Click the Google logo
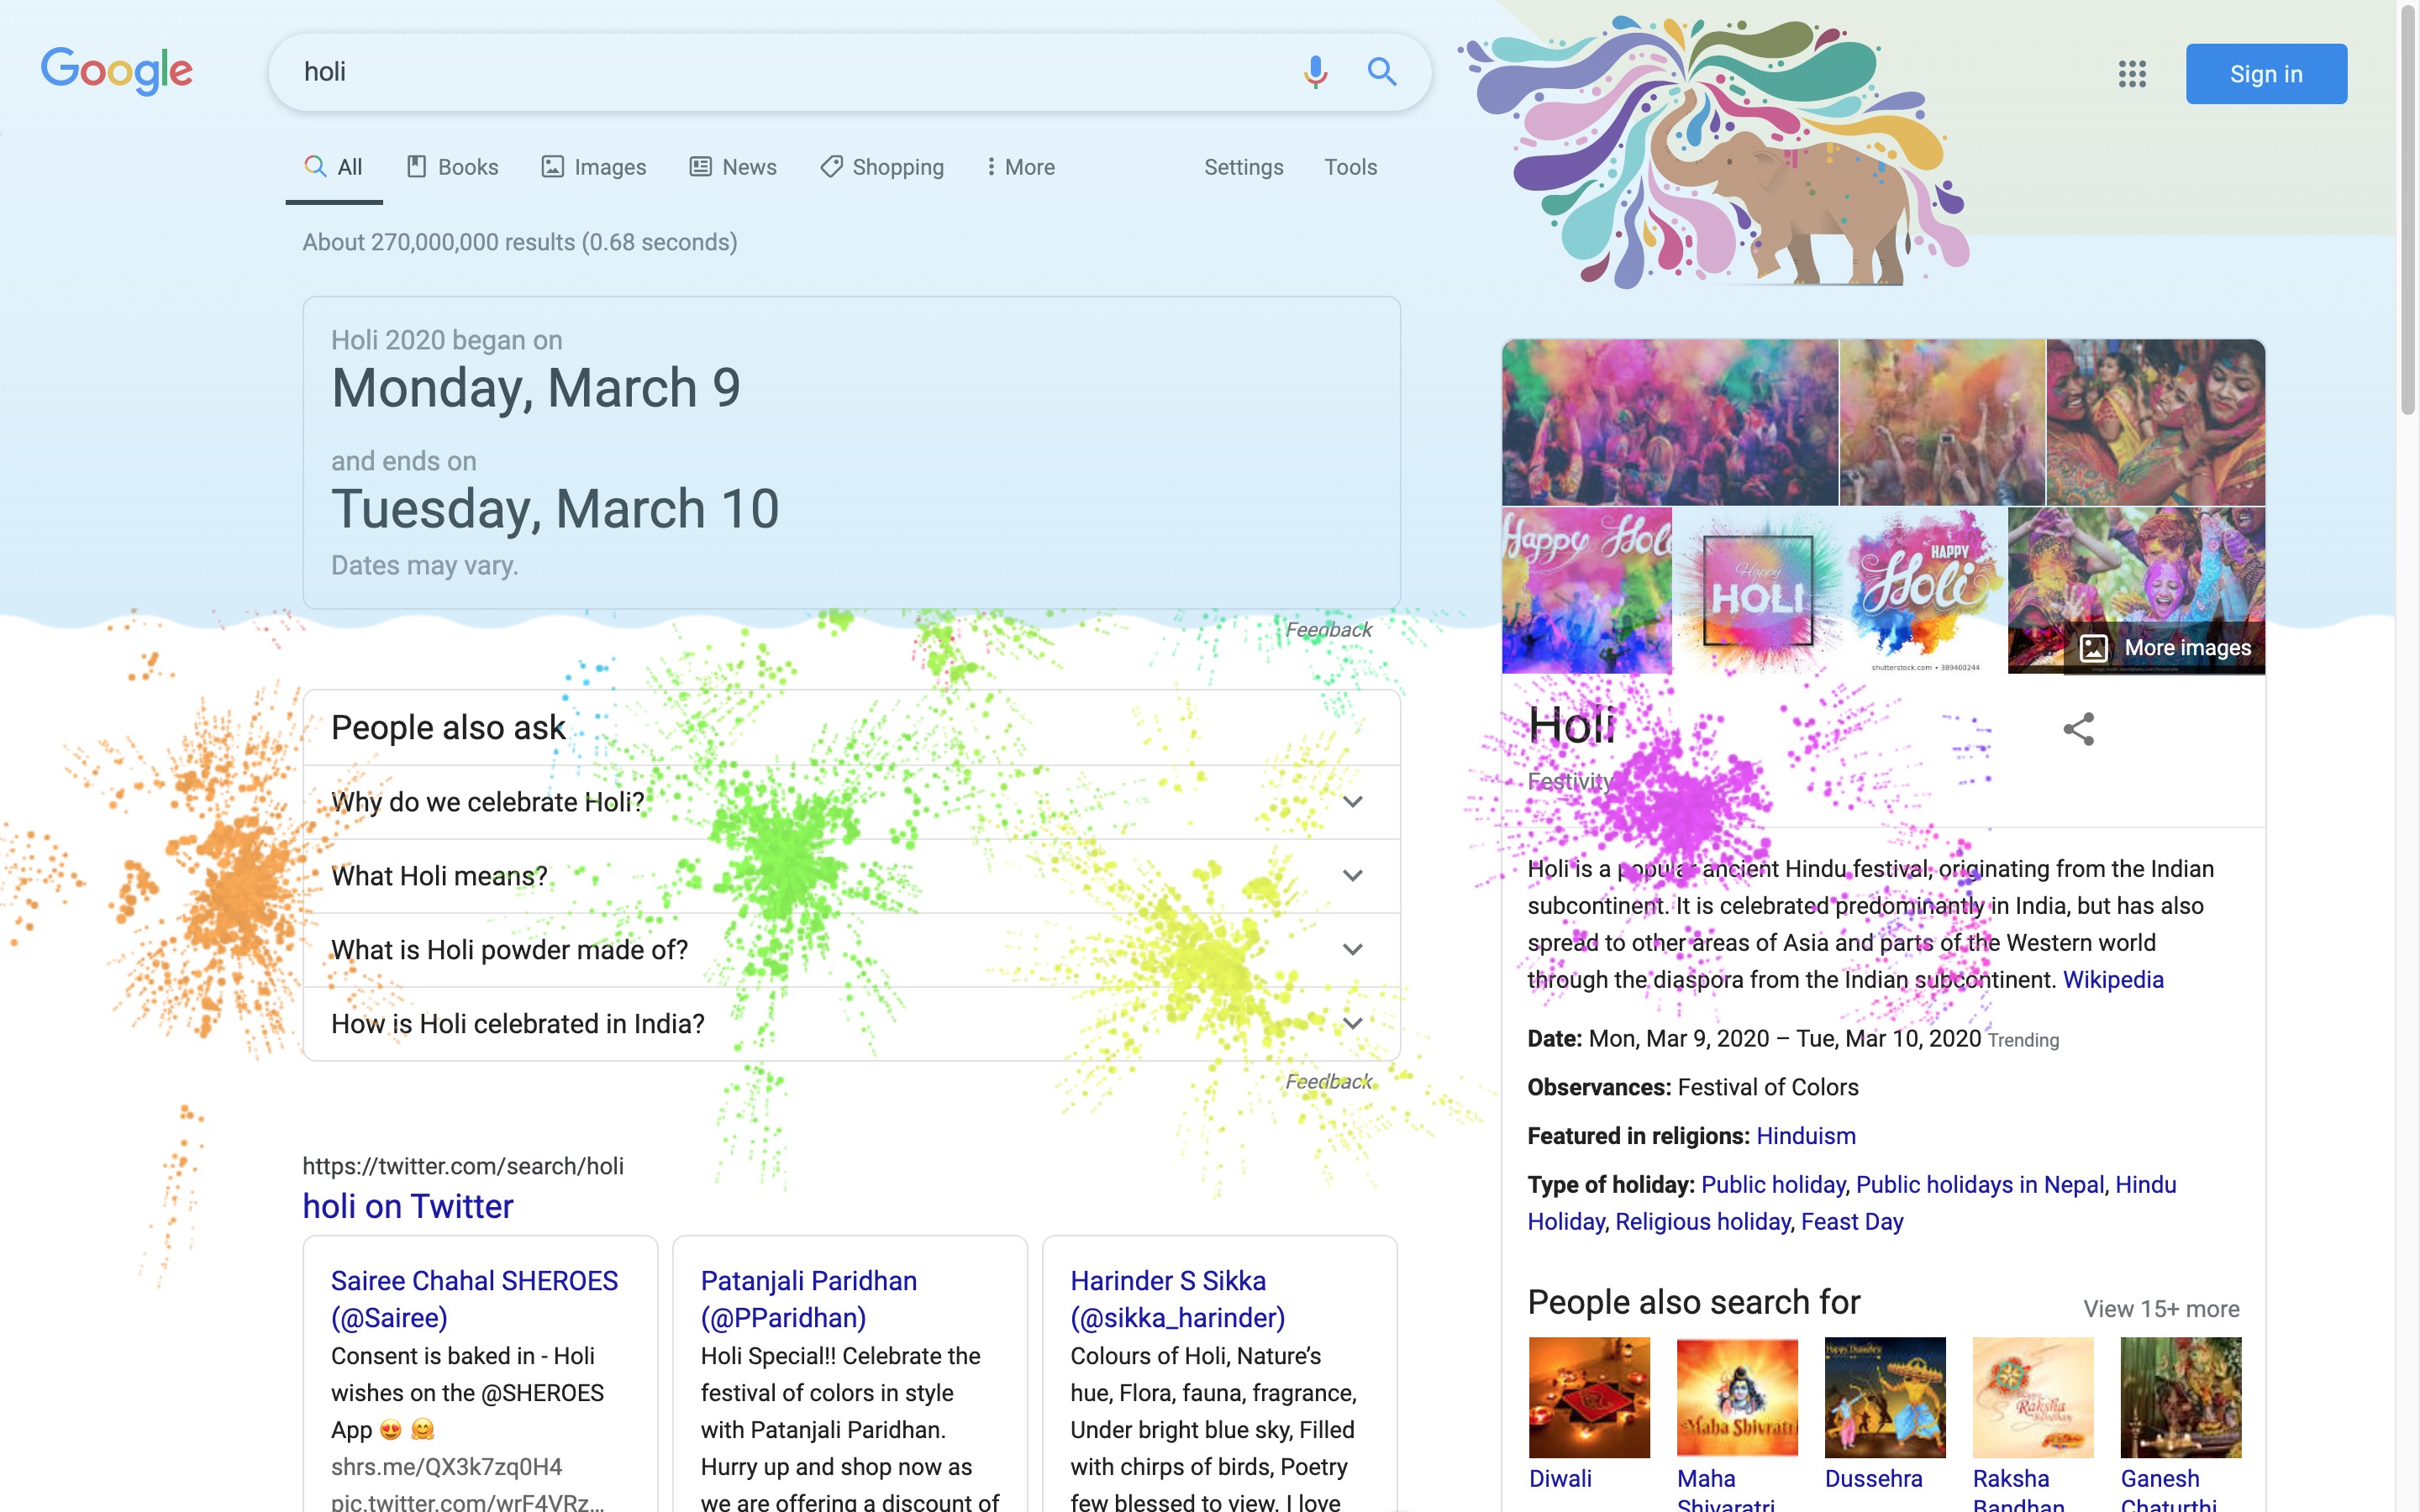Screen dimensions: 2420x1512 tap(116, 70)
